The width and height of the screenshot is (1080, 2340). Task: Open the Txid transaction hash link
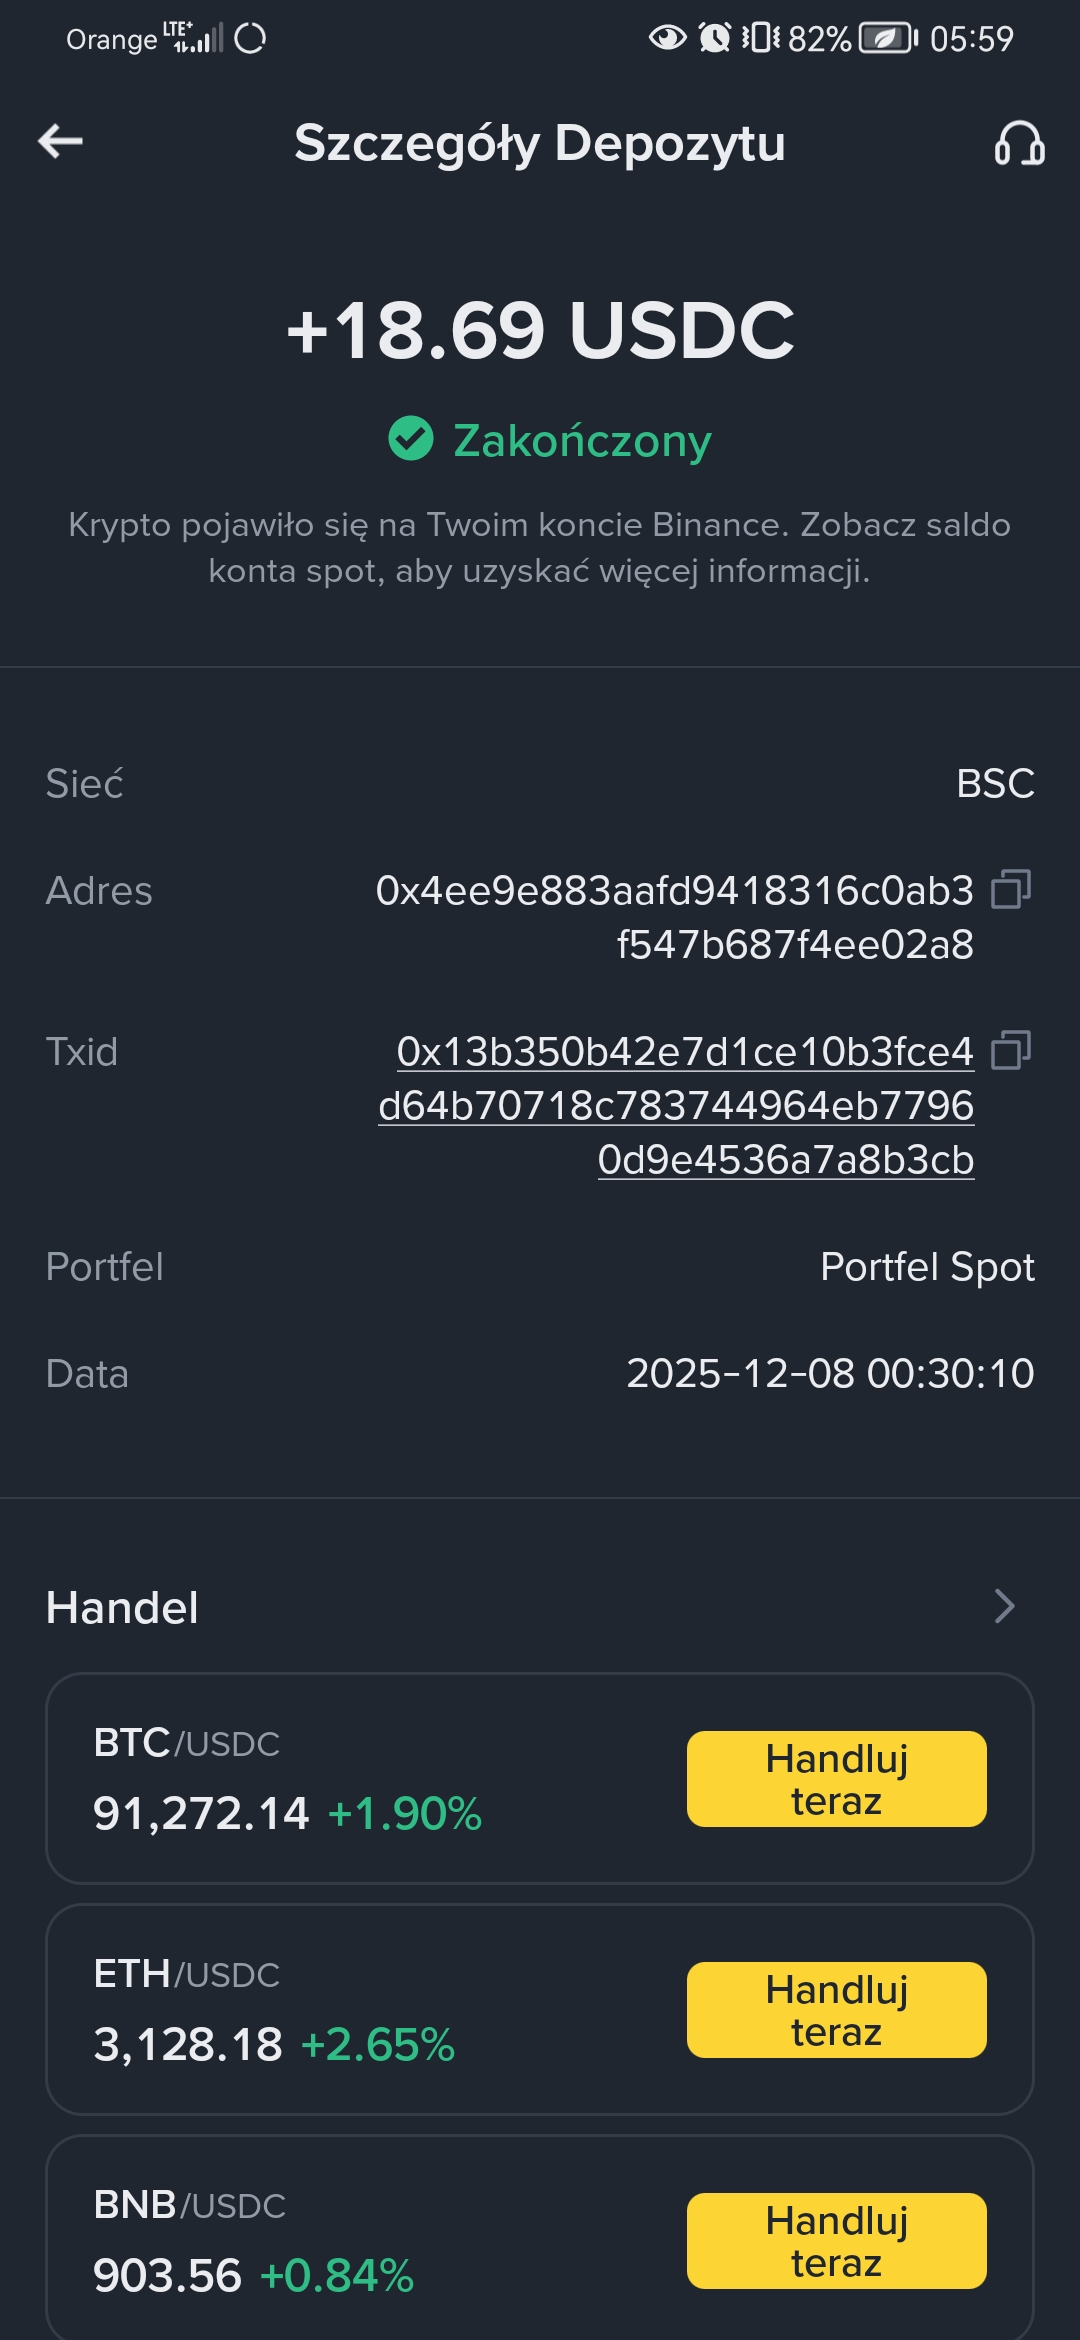click(x=676, y=1105)
